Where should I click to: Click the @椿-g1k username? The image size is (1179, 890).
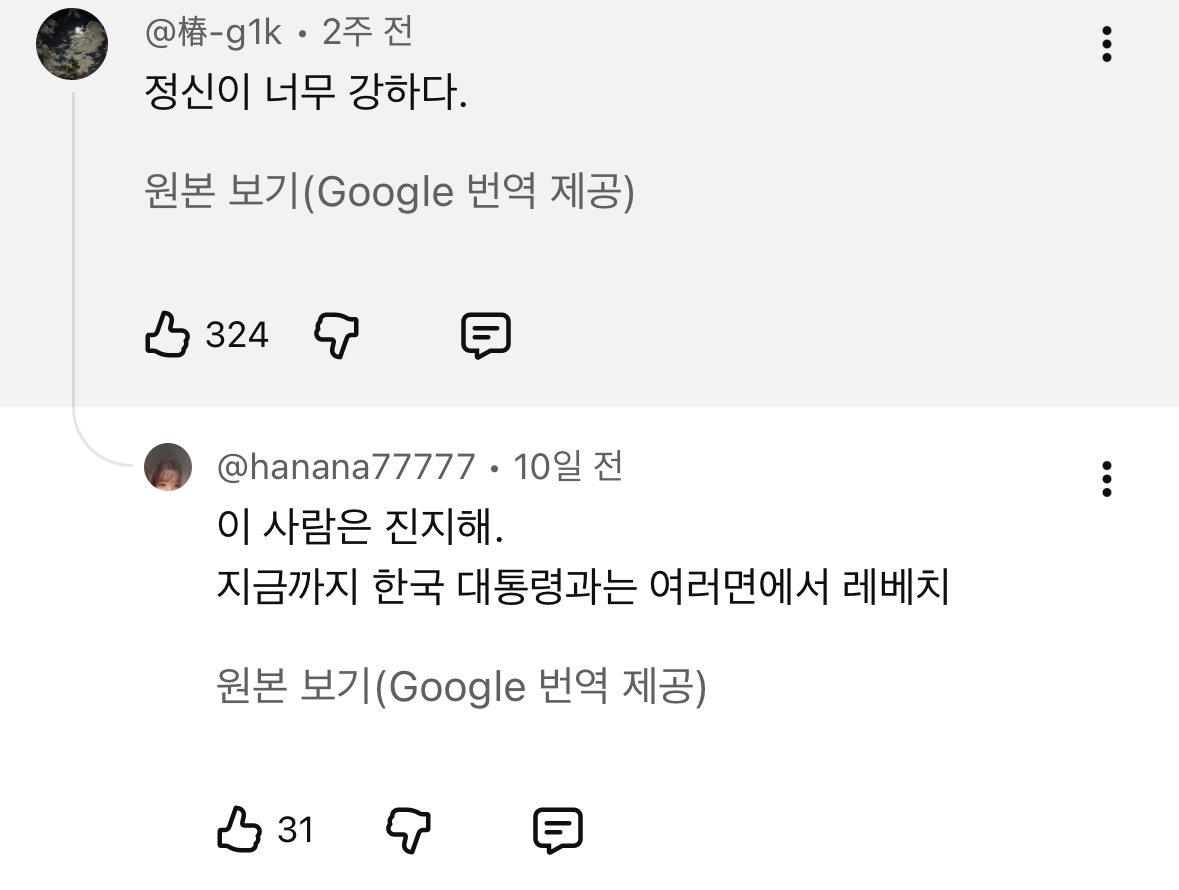click(213, 33)
